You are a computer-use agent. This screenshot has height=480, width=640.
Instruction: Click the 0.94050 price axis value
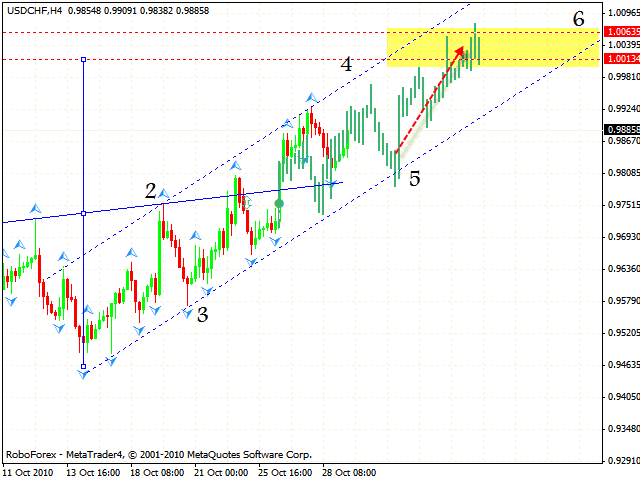point(623,397)
